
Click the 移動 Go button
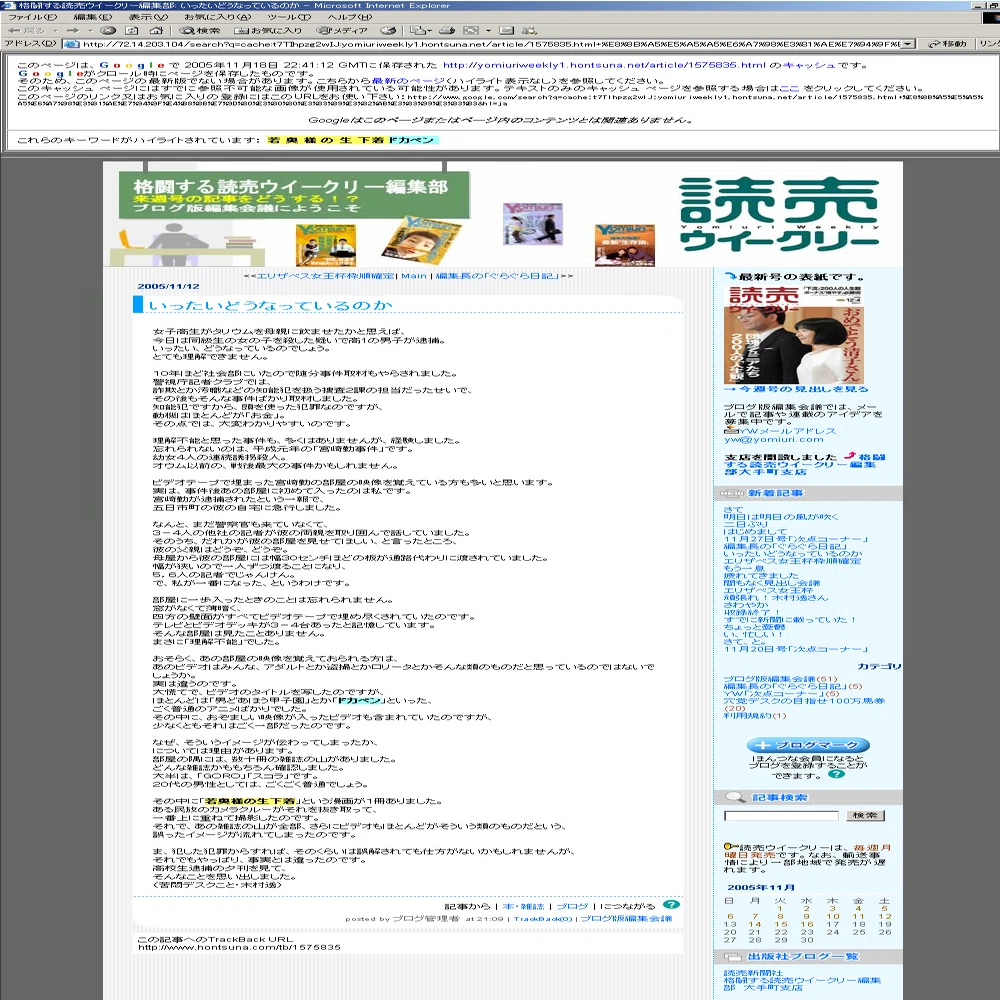pos(947,44)
